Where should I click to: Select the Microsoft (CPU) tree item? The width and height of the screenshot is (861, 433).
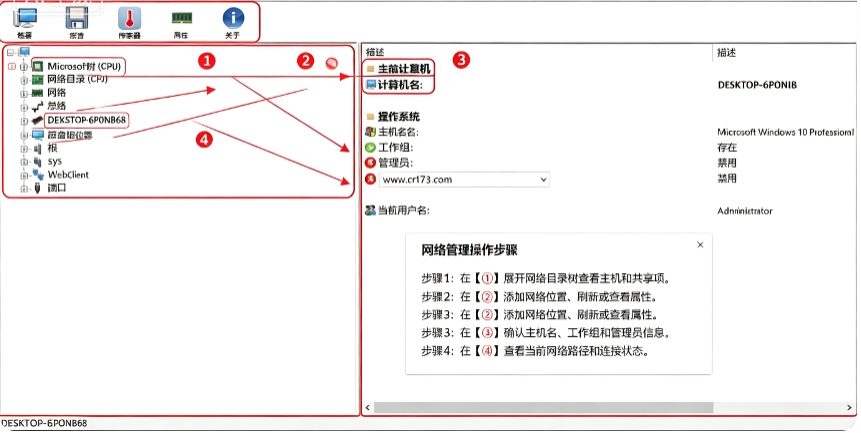[x=83, y=66]
